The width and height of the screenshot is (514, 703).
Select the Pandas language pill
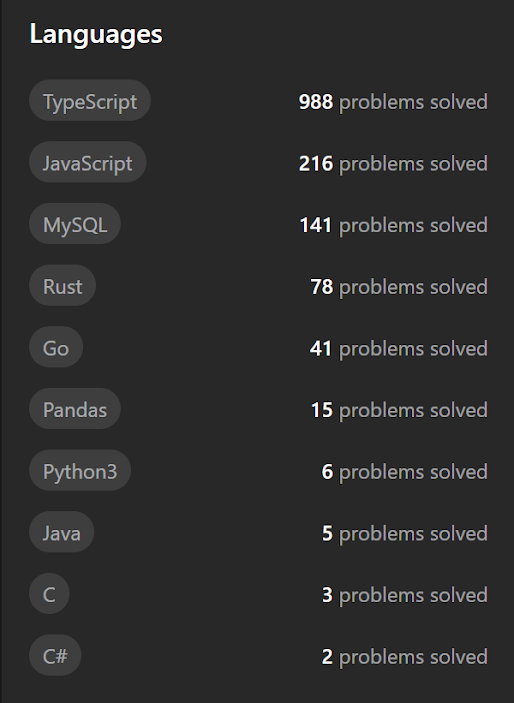[75, 409]
